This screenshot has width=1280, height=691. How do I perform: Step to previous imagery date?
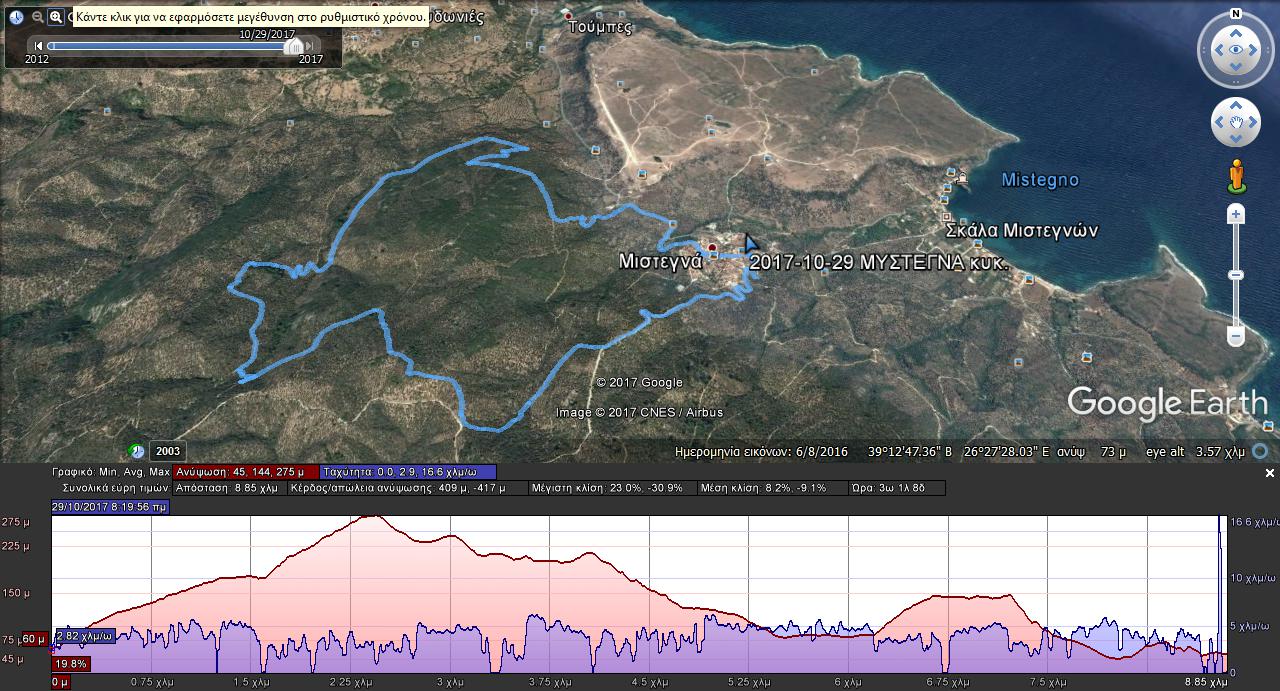39,46
